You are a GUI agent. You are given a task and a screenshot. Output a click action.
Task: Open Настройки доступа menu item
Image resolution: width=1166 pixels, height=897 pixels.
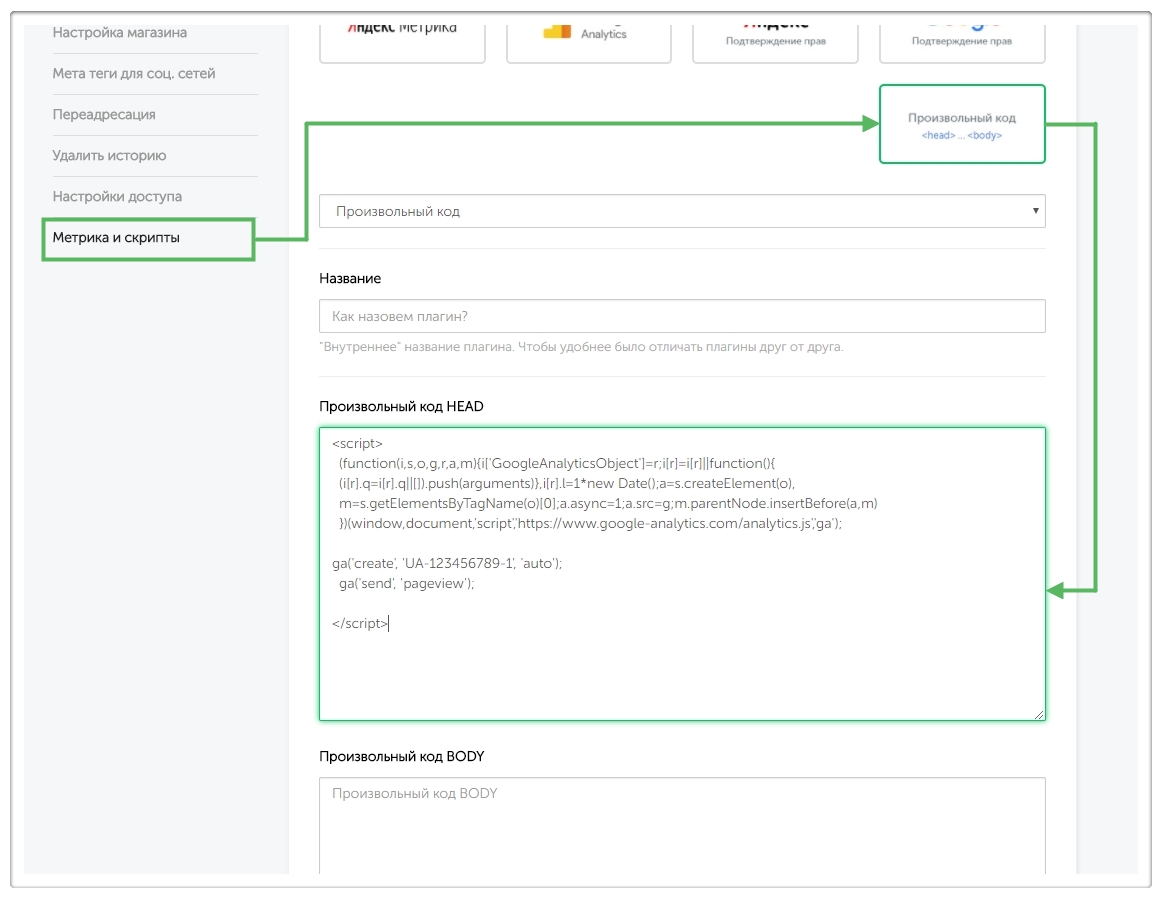tap(117, 197)
